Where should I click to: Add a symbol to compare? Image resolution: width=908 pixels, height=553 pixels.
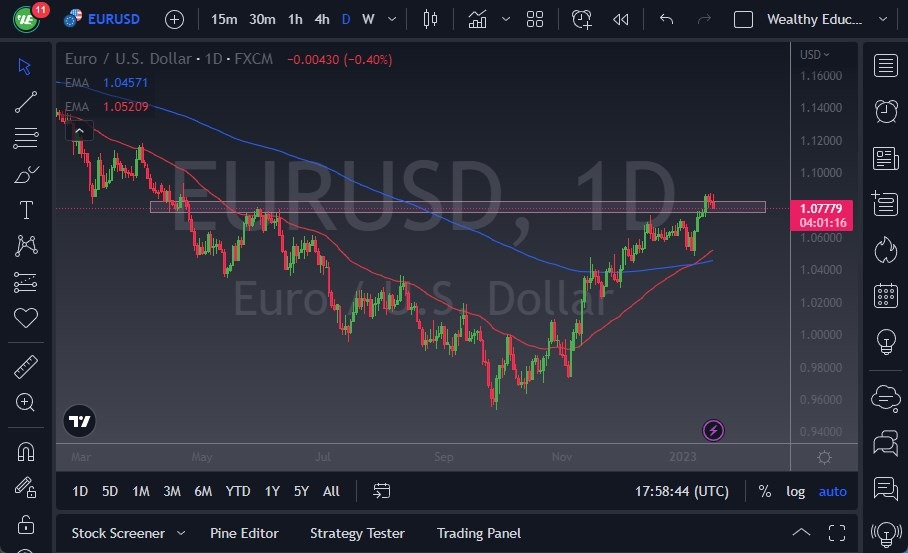(174, 20)
